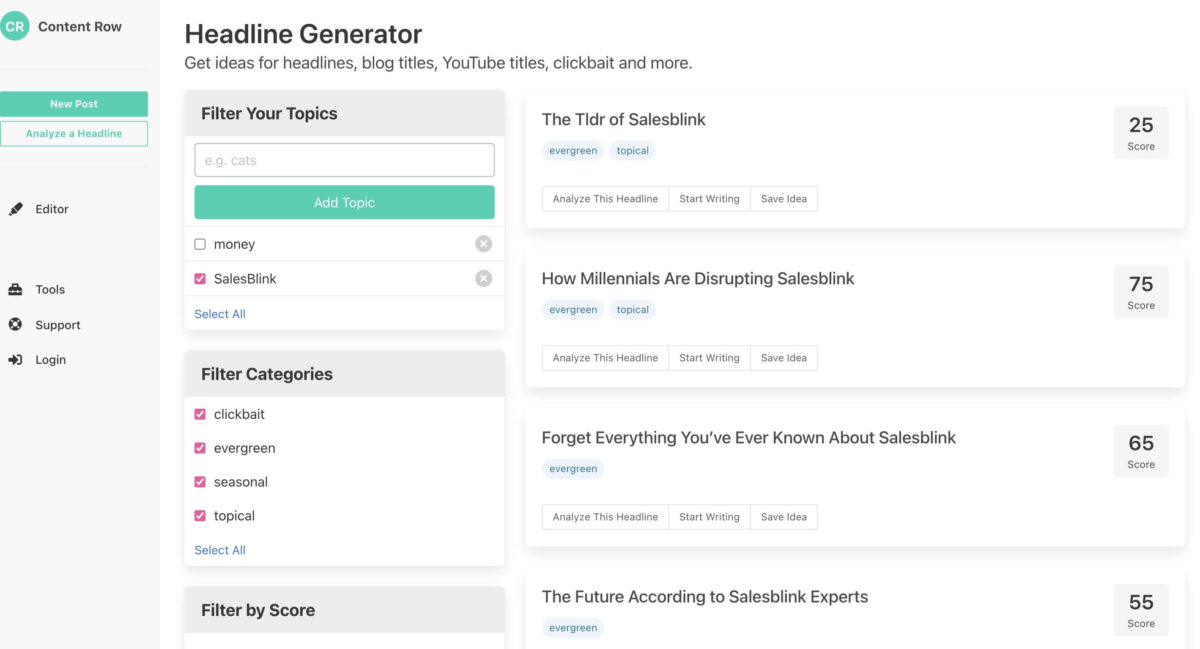Disable the seasonal category filter
Viewport: 1200px width, 649px height.
tap(199, 481)
